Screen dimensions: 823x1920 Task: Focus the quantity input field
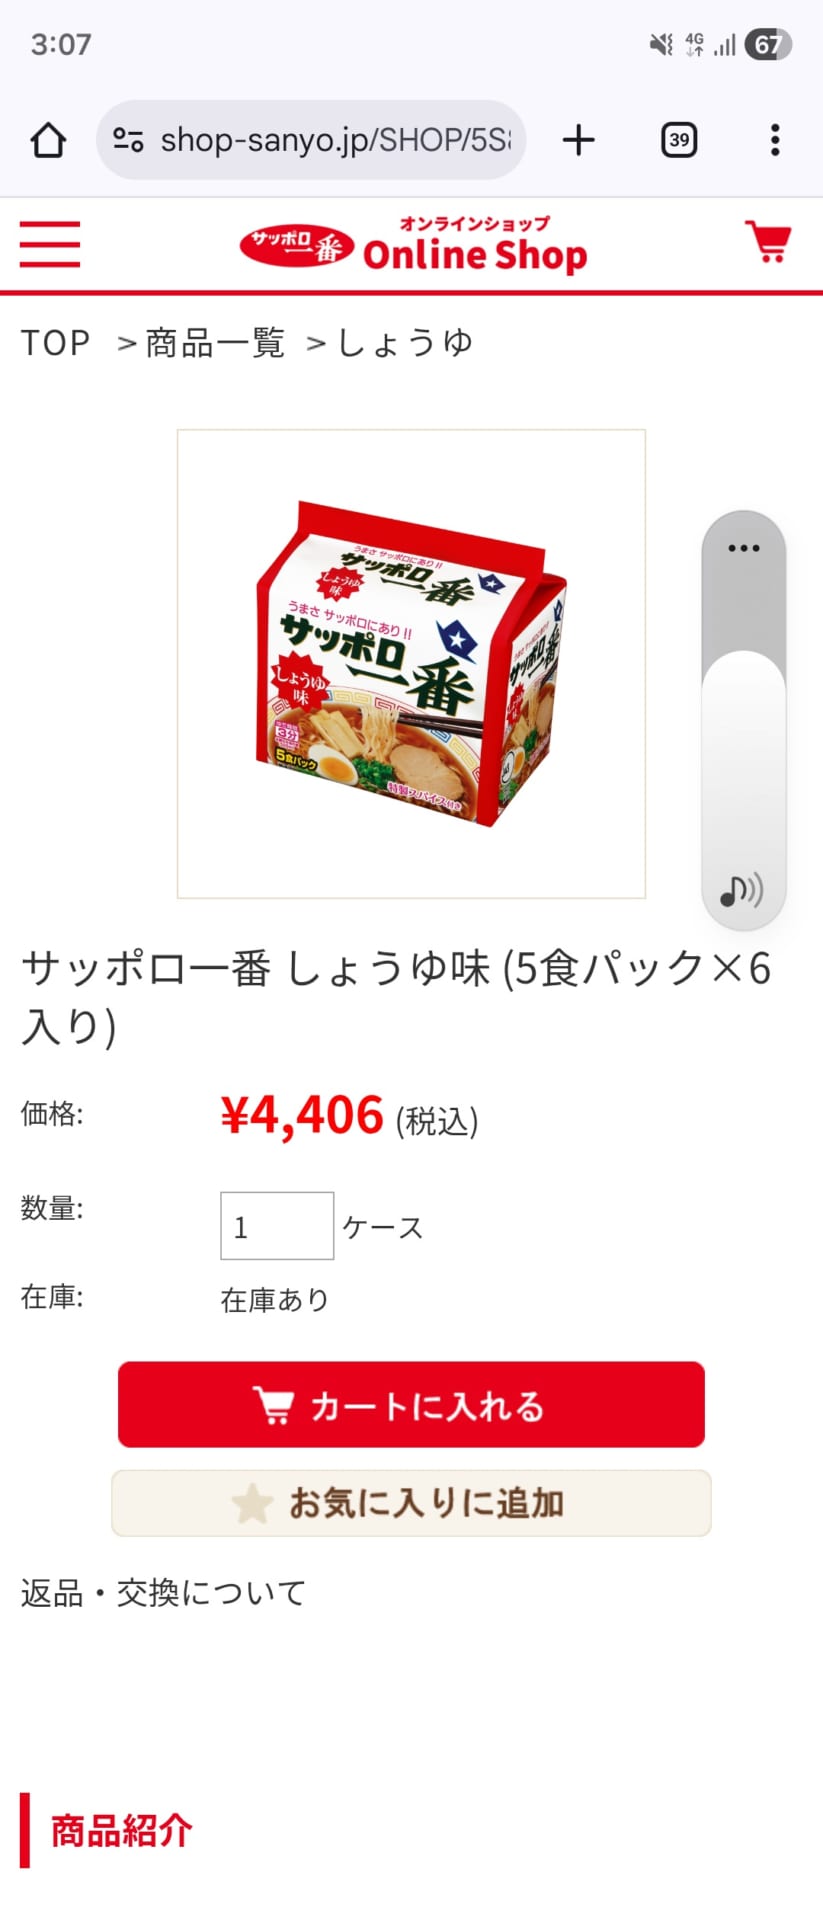(277, 1226)
